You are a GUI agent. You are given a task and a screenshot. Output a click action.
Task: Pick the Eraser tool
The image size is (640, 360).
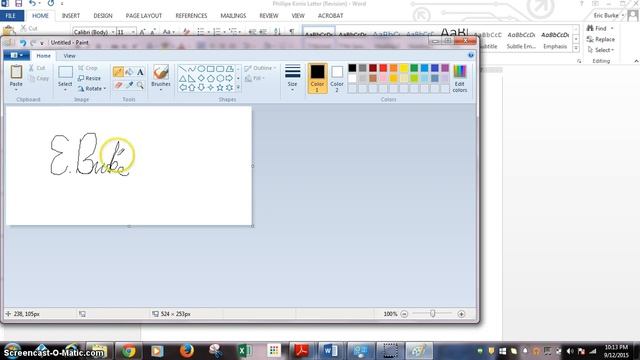tap(118, 85)
